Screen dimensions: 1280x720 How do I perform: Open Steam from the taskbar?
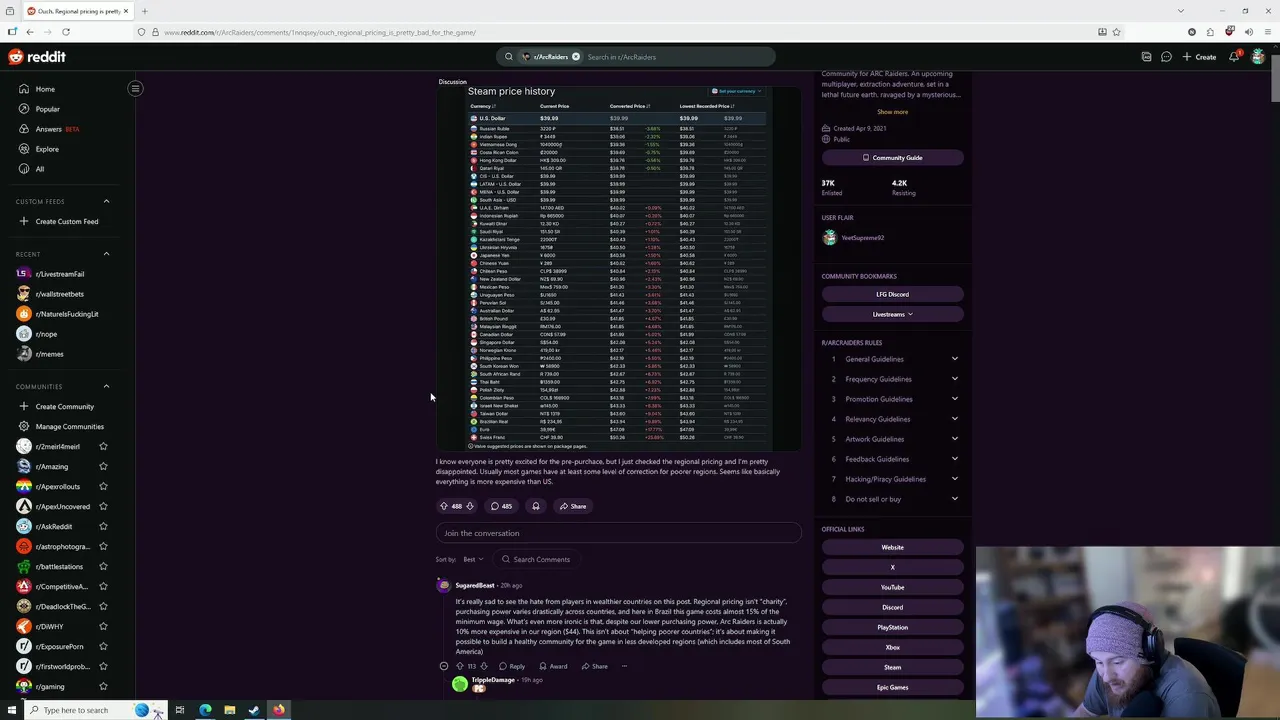254,710
